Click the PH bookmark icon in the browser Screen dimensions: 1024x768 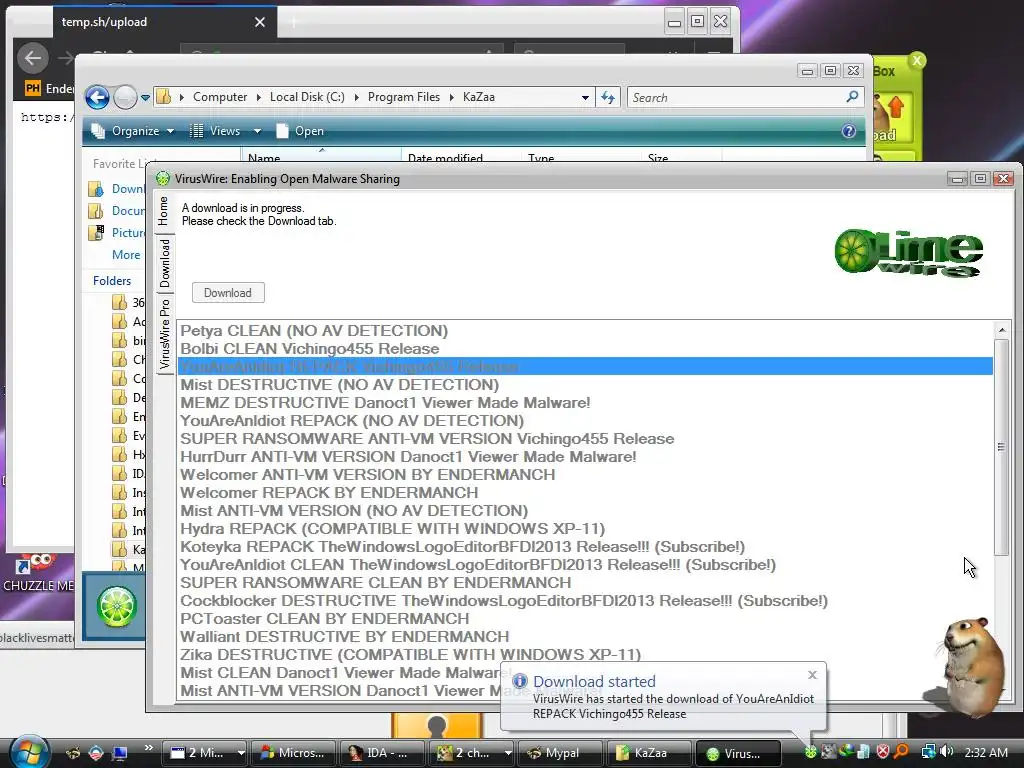click(x=33, y=88)
